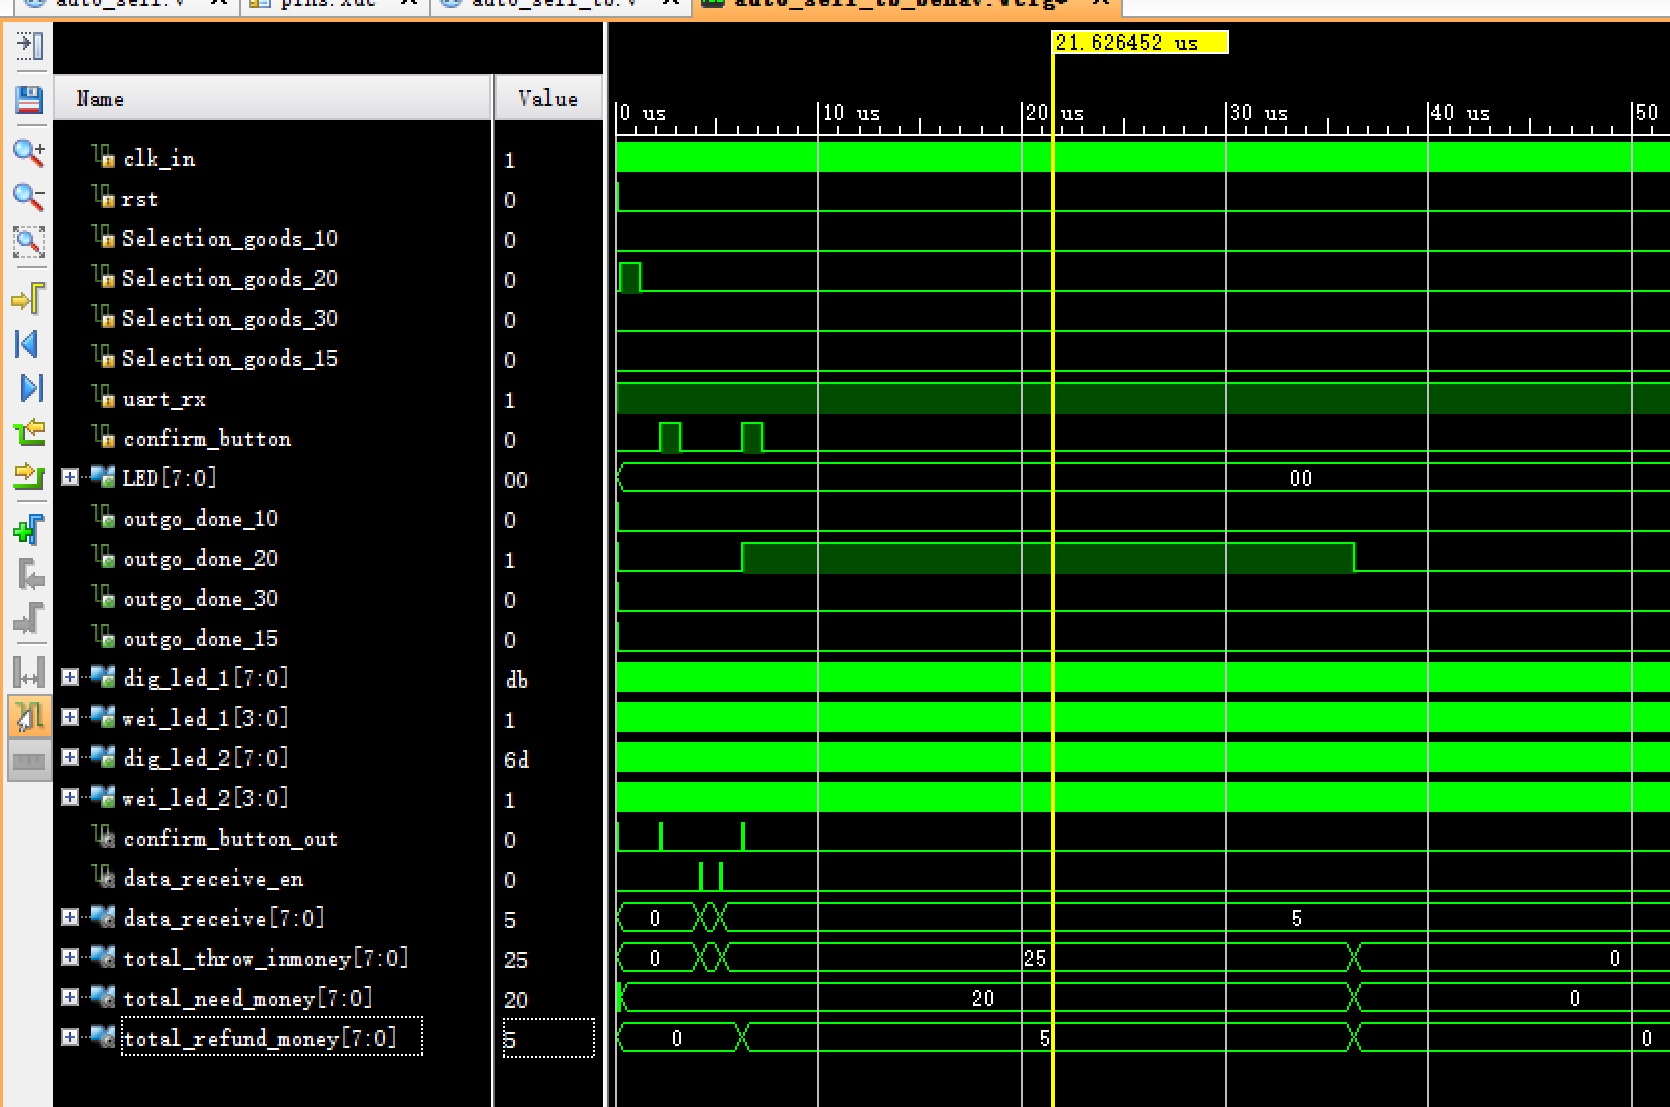Expand the total_throw_inmoney[7:0] bus

[69, 958]
